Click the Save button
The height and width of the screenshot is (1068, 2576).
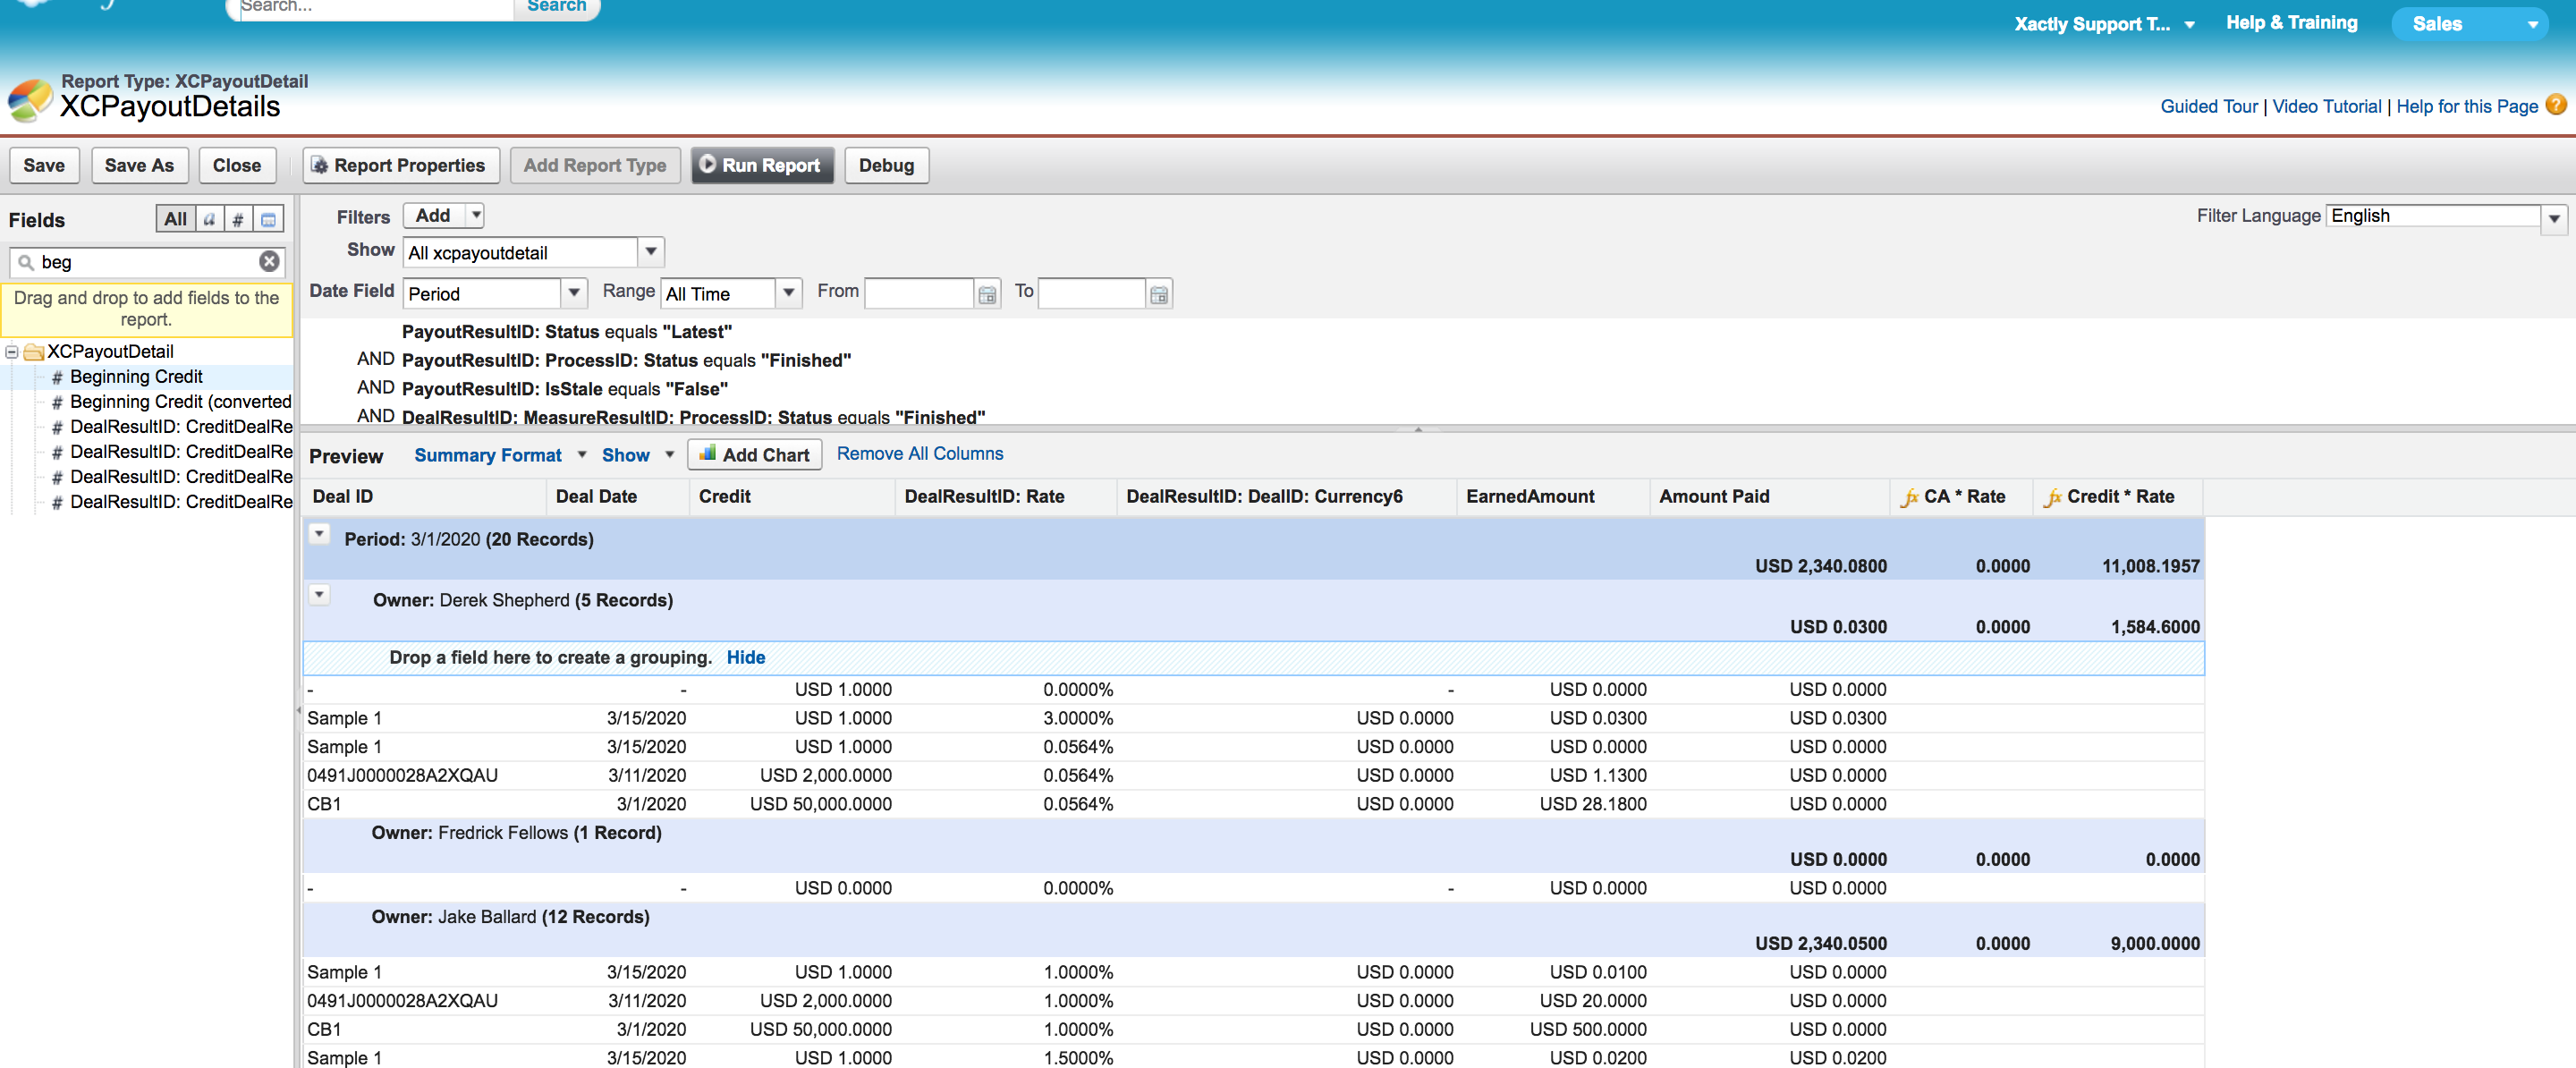[x=44, y=165]
